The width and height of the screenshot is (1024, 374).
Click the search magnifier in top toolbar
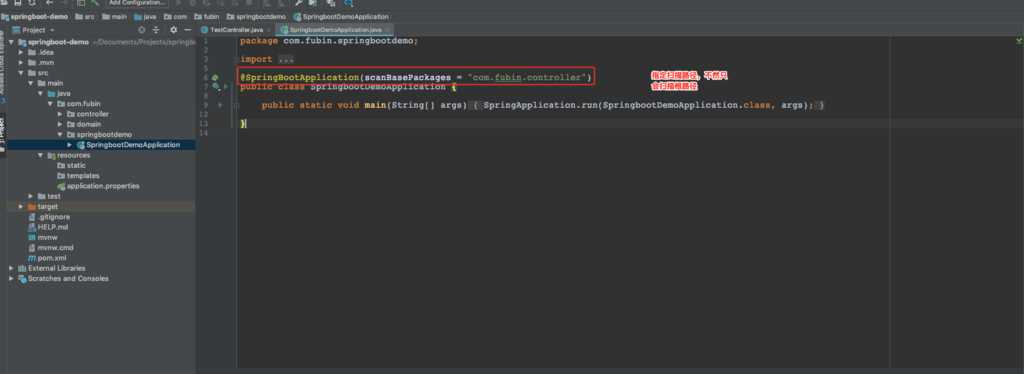348,3
